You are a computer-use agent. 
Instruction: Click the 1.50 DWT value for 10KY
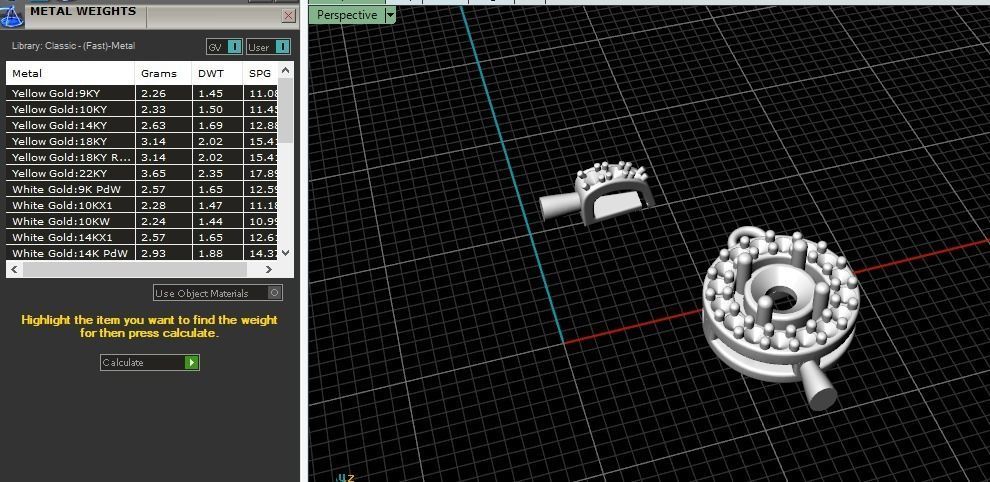click(x=210, y=109)
